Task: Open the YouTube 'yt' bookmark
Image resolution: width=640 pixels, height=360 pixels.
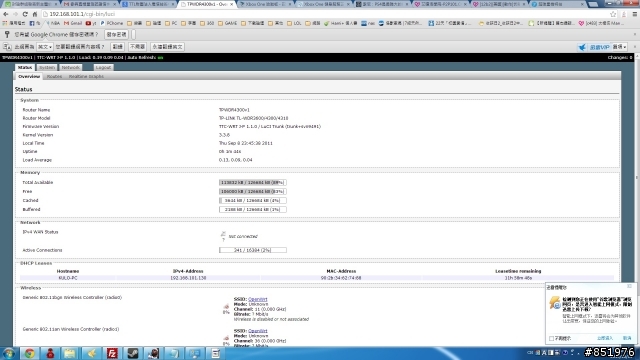Action: click(91, 23)
